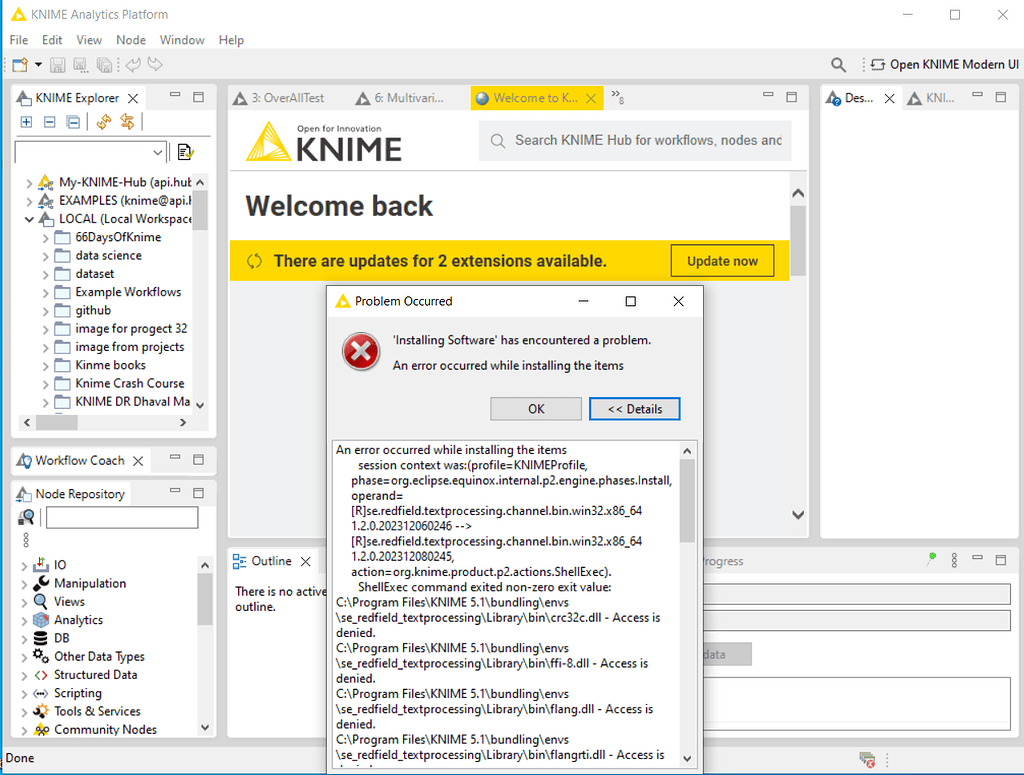Save the current workflow
Viewport: 1024px width, 775px height.
[x=58, y=64]
